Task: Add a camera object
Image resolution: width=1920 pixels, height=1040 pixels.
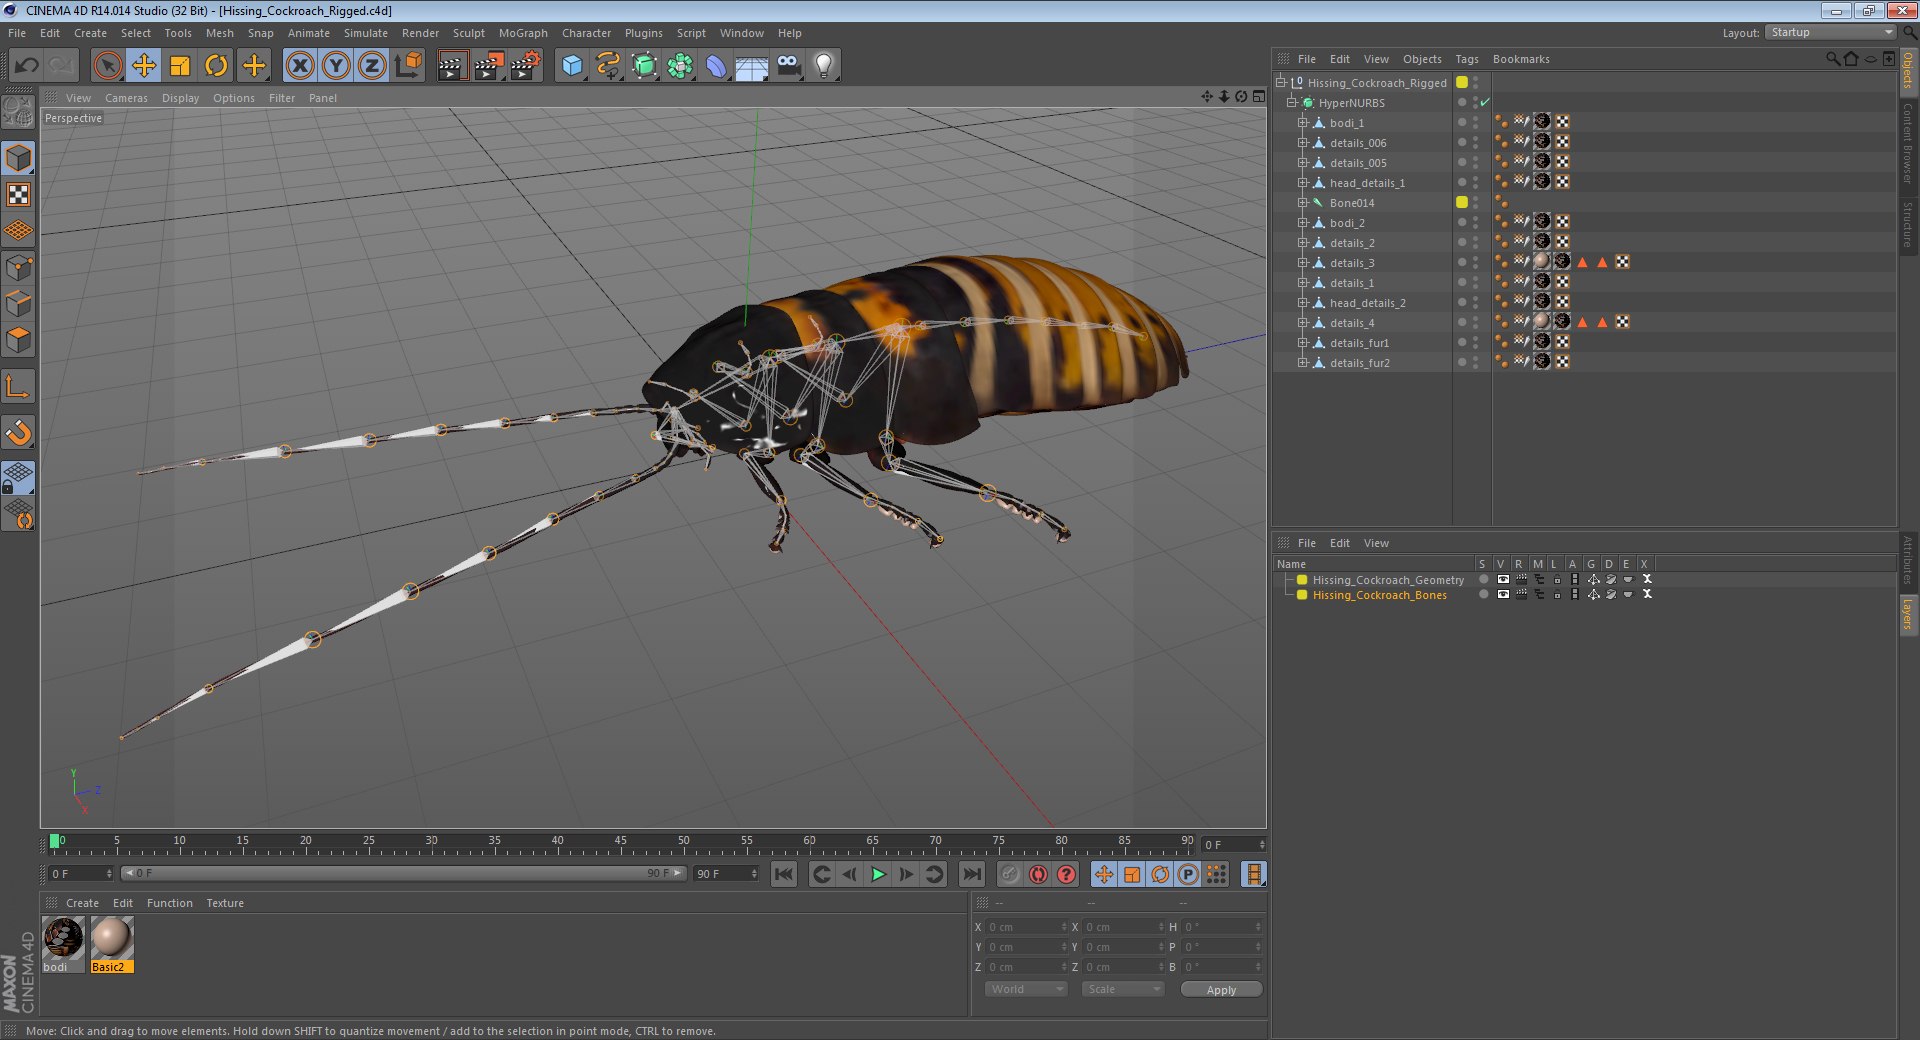Action: tap(789, 66)
